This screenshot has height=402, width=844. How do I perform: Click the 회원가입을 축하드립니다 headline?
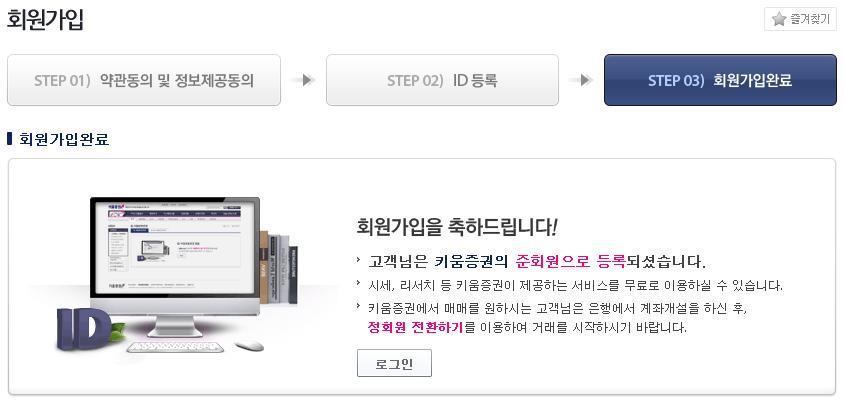(457, 228)
